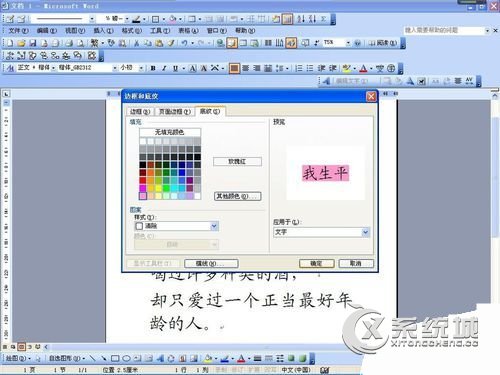This screenshot has width=500, height=375.
Task: Insert WordArt from drawing toolbar
Action: pyautogui.click(x=160, y=358)
